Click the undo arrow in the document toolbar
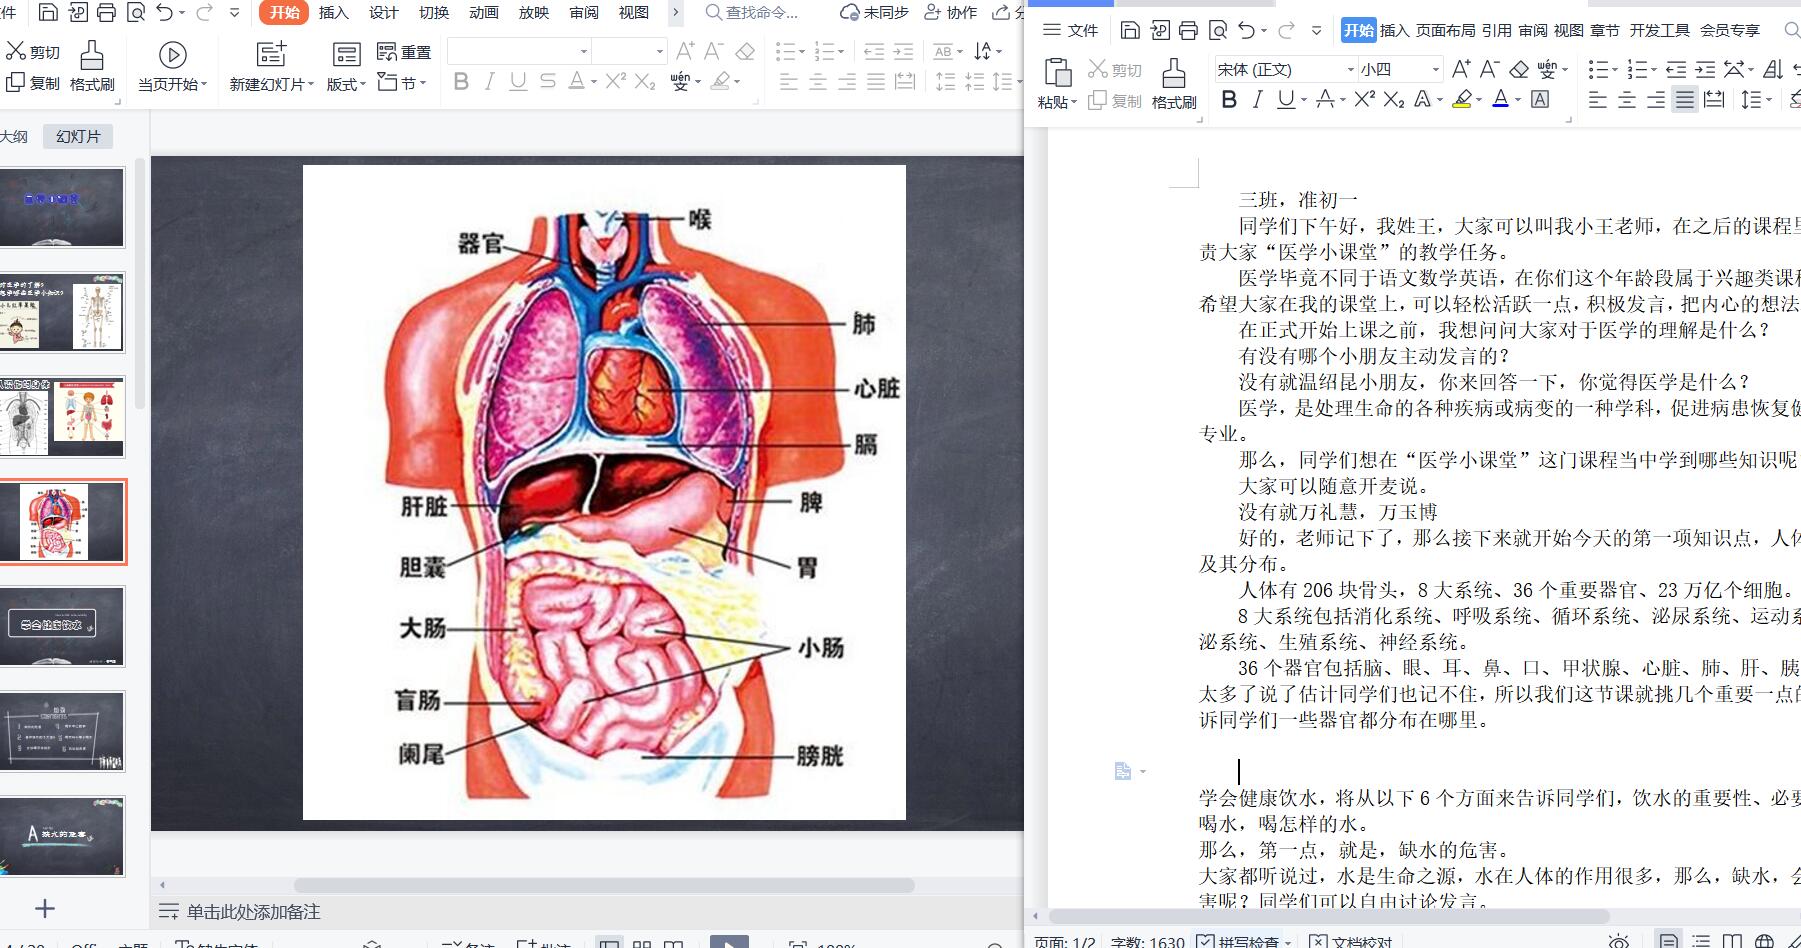Viewport: 1801px width, 948px height. (1247, 30)
